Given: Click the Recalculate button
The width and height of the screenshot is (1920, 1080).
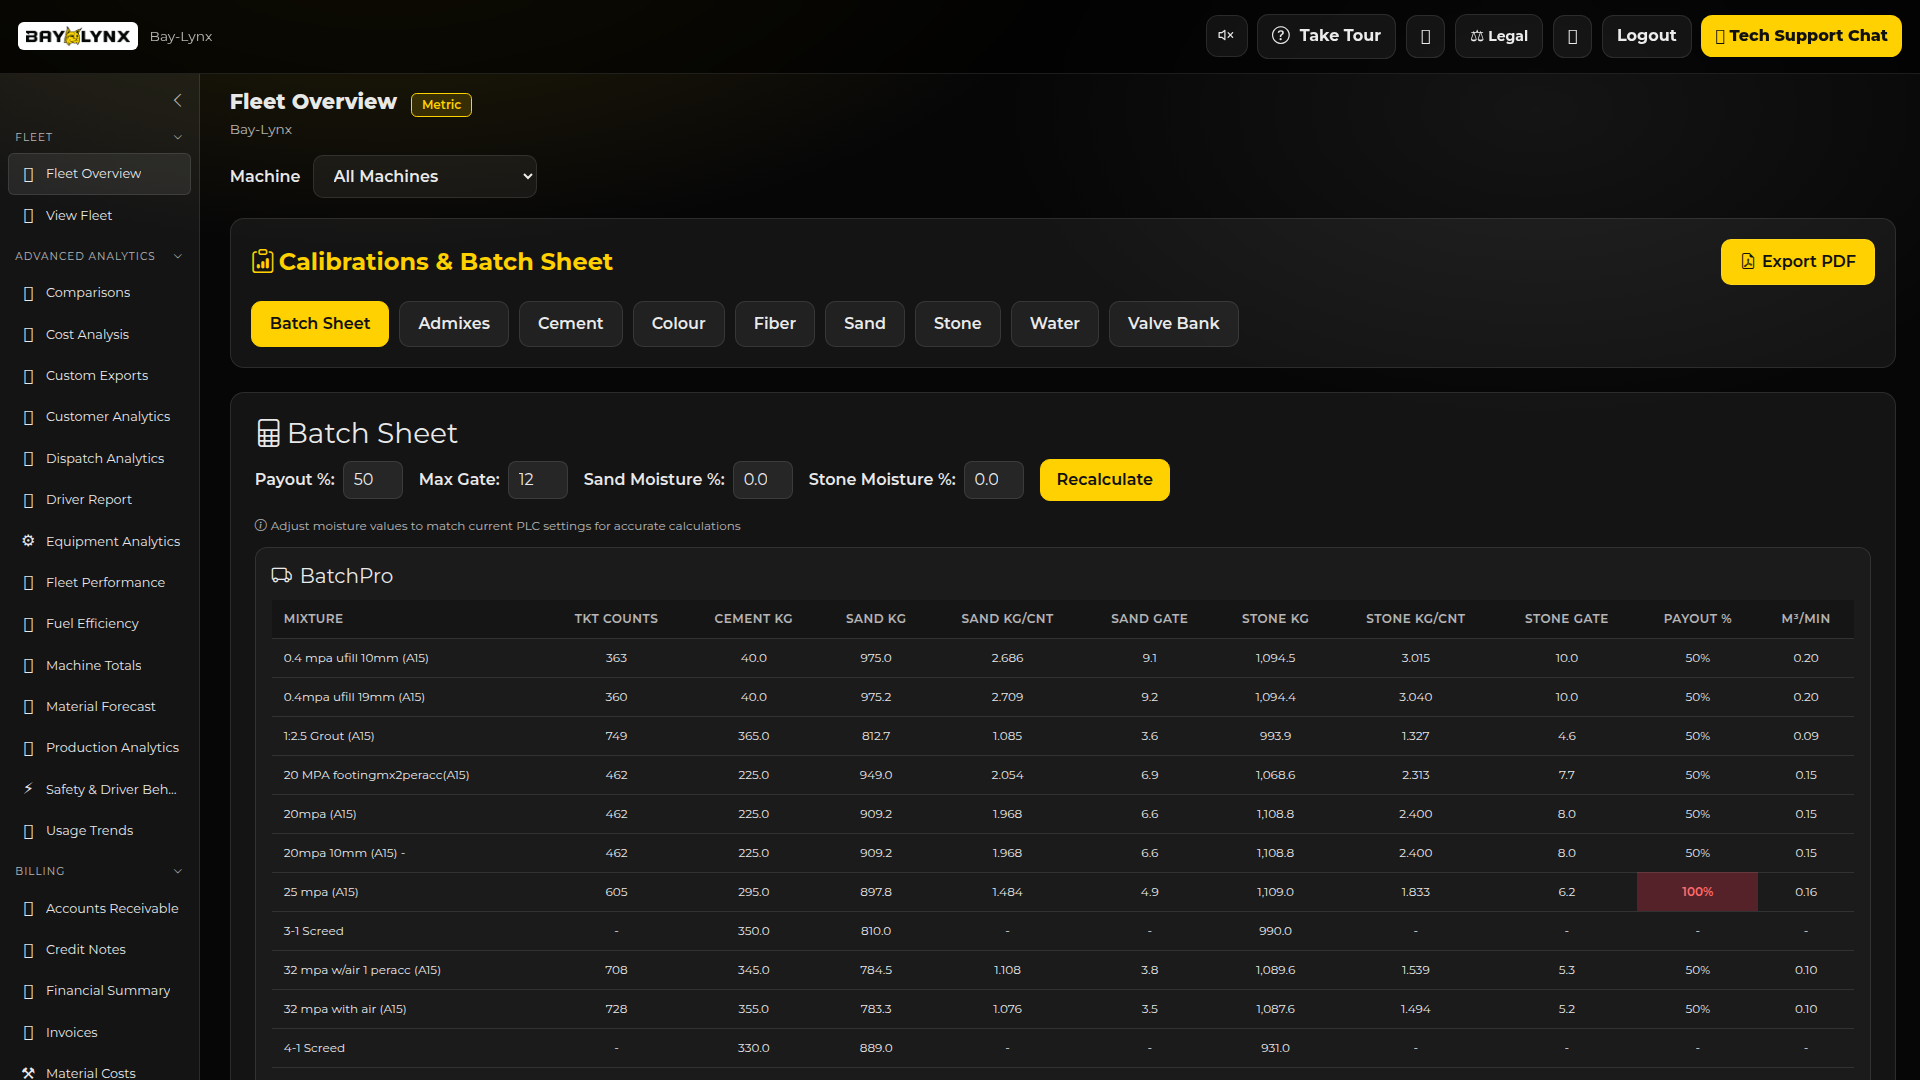Looking at the screenshot, I should (1104, 479).
